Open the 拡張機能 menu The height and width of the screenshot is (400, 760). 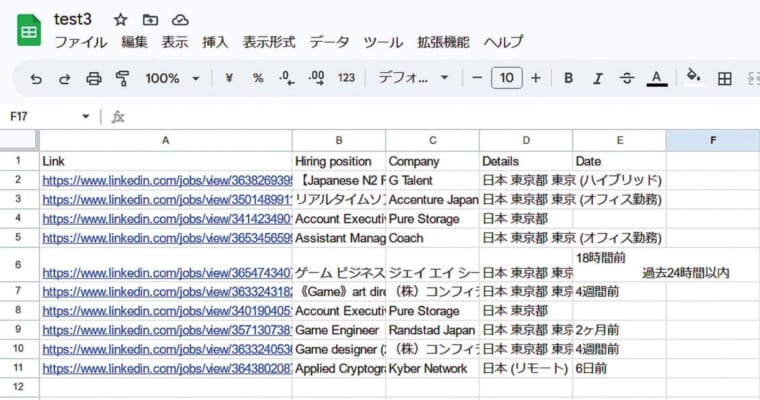click(x=443, y=42)
